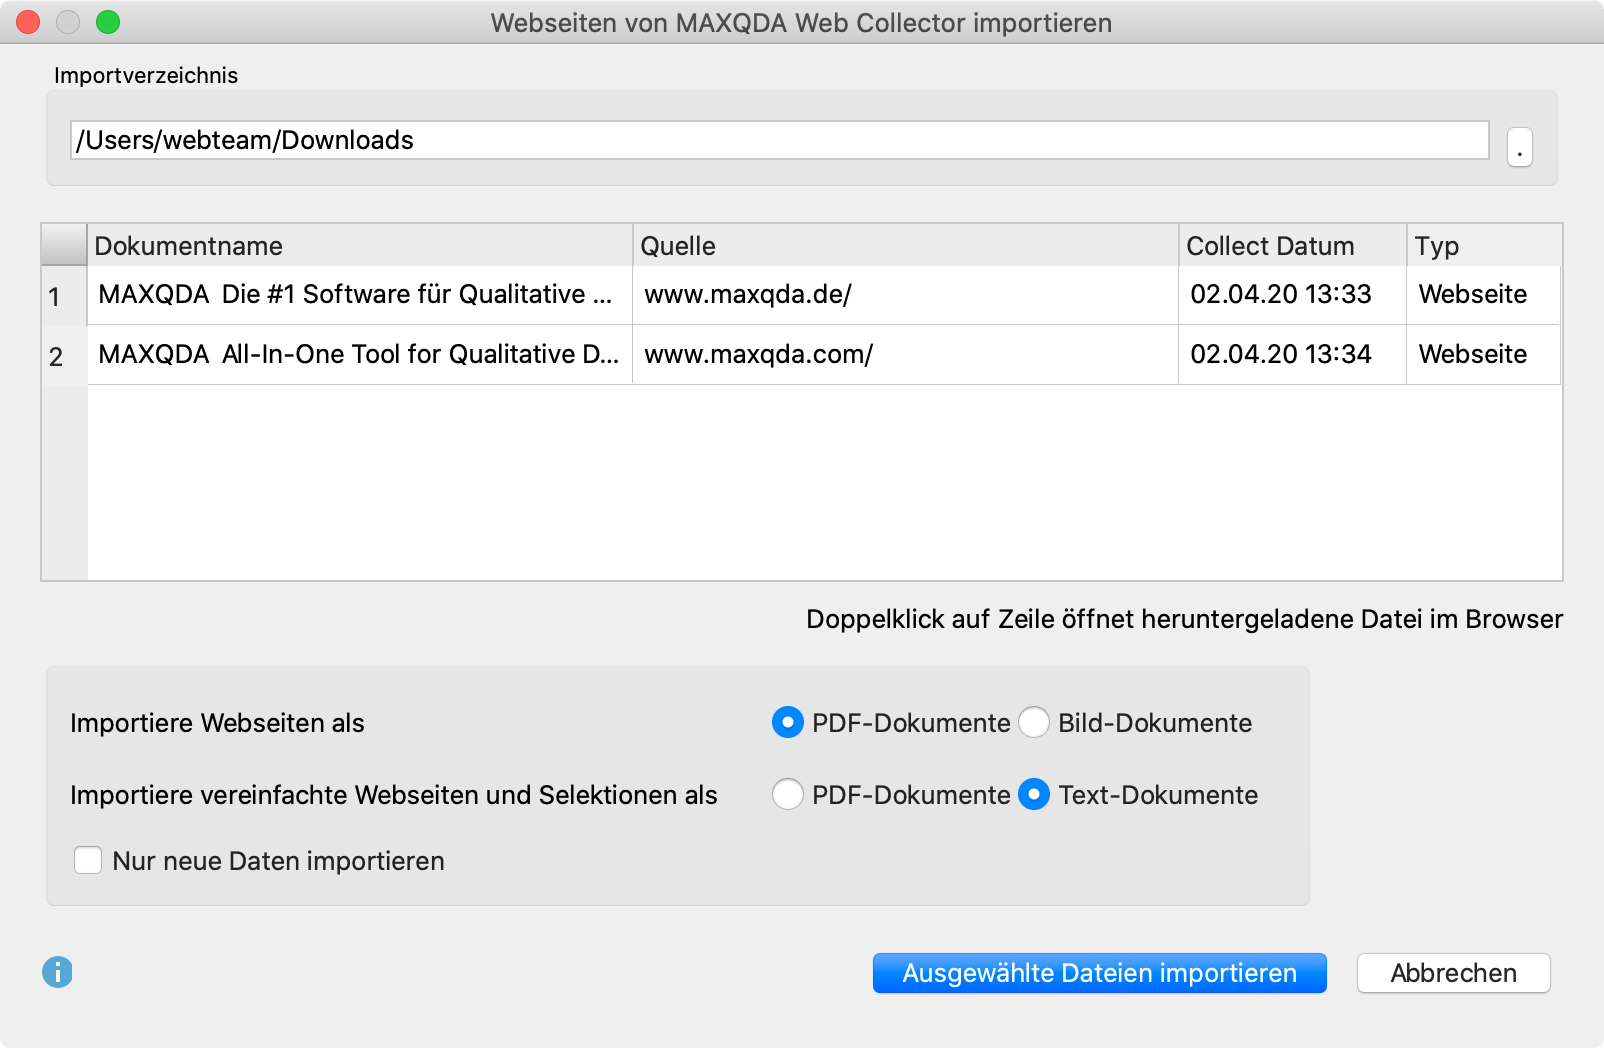Sort by Collect Datum column header

coord(1293,246)
